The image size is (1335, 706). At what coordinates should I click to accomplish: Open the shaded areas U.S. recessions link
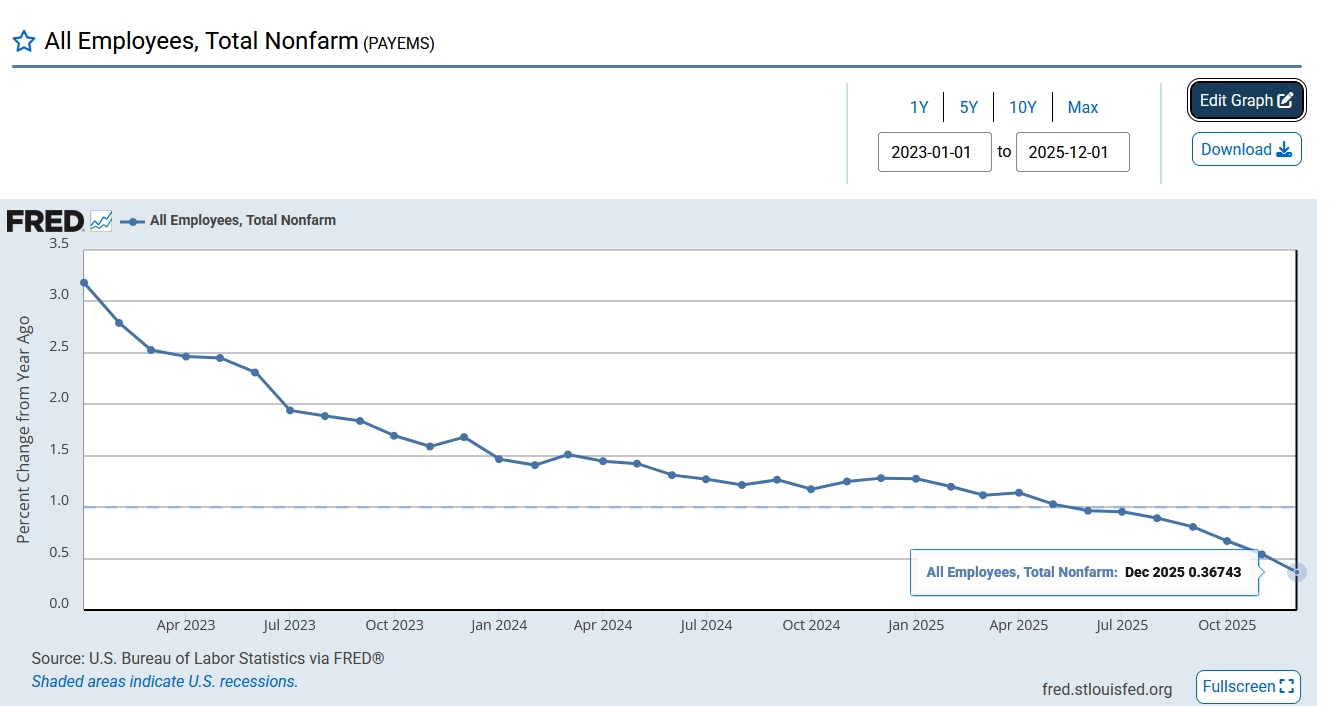click(x=164, y=682)
